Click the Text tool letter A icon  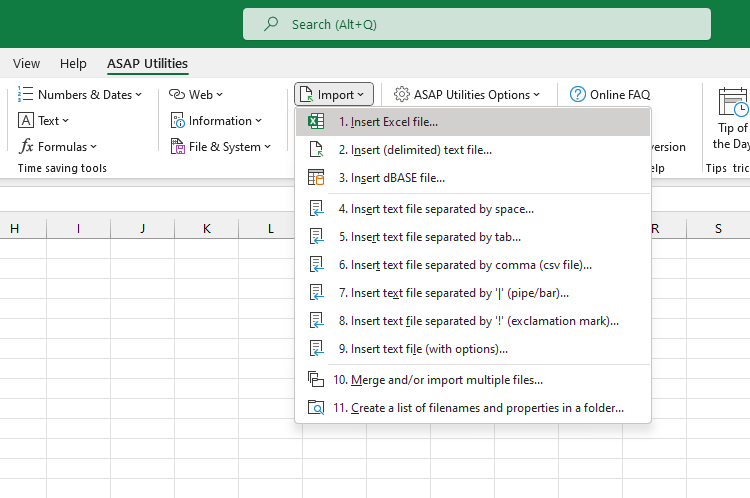tap(26, 121)
